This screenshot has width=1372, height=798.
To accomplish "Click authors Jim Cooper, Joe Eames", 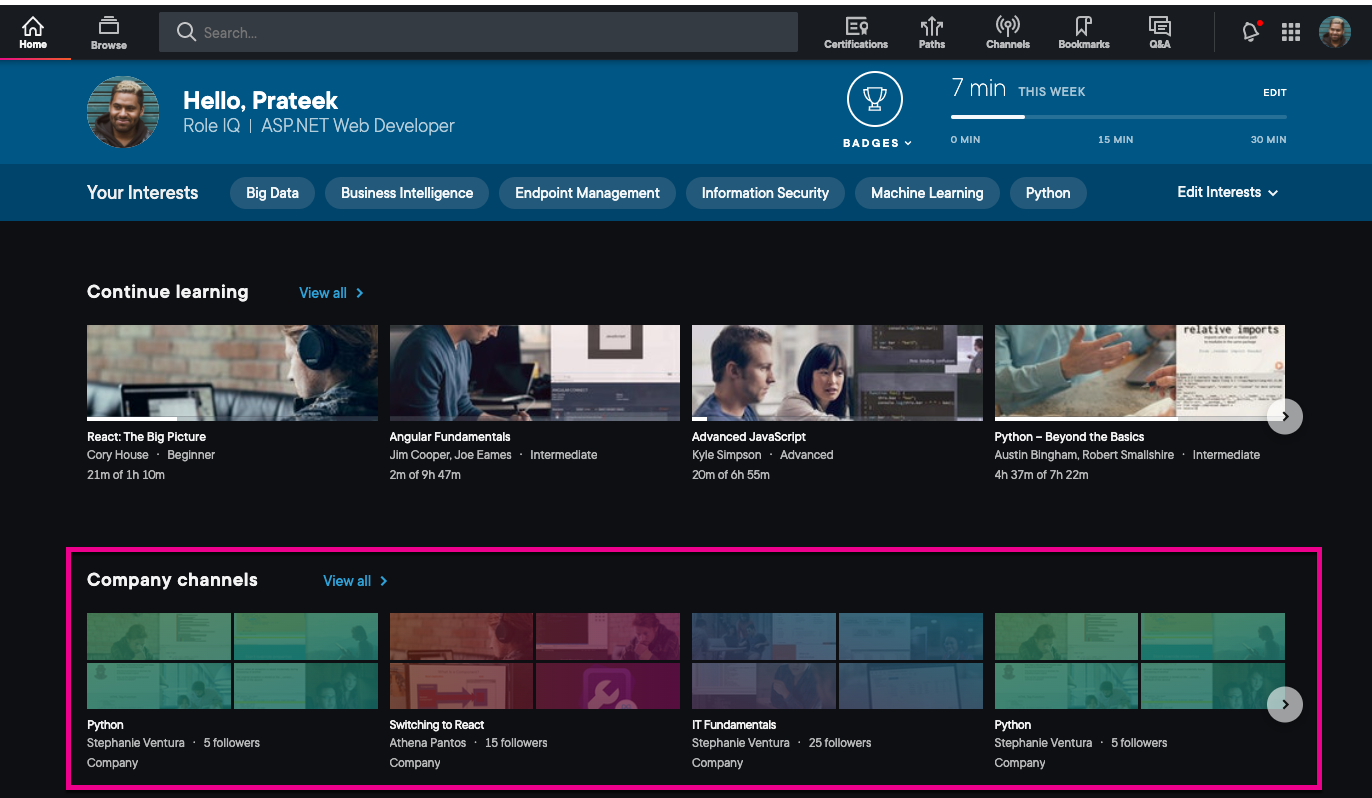I will point(451,455).
